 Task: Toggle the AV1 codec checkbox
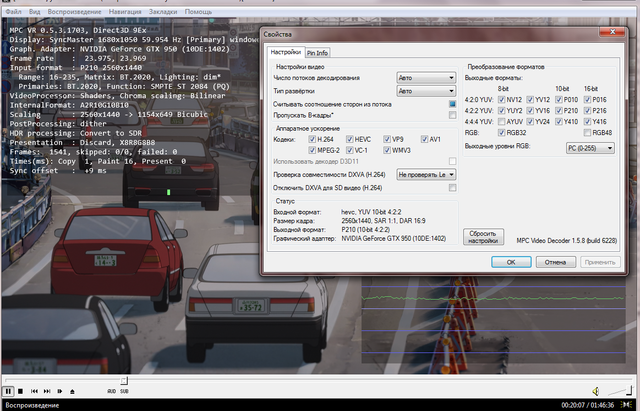click(x=424, y=139)
